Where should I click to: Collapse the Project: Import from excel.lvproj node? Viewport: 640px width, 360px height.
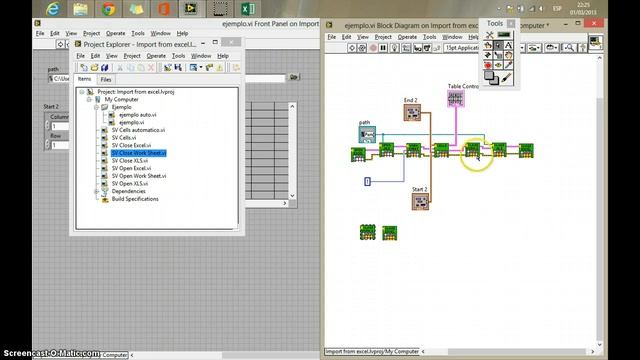[82, 92]
